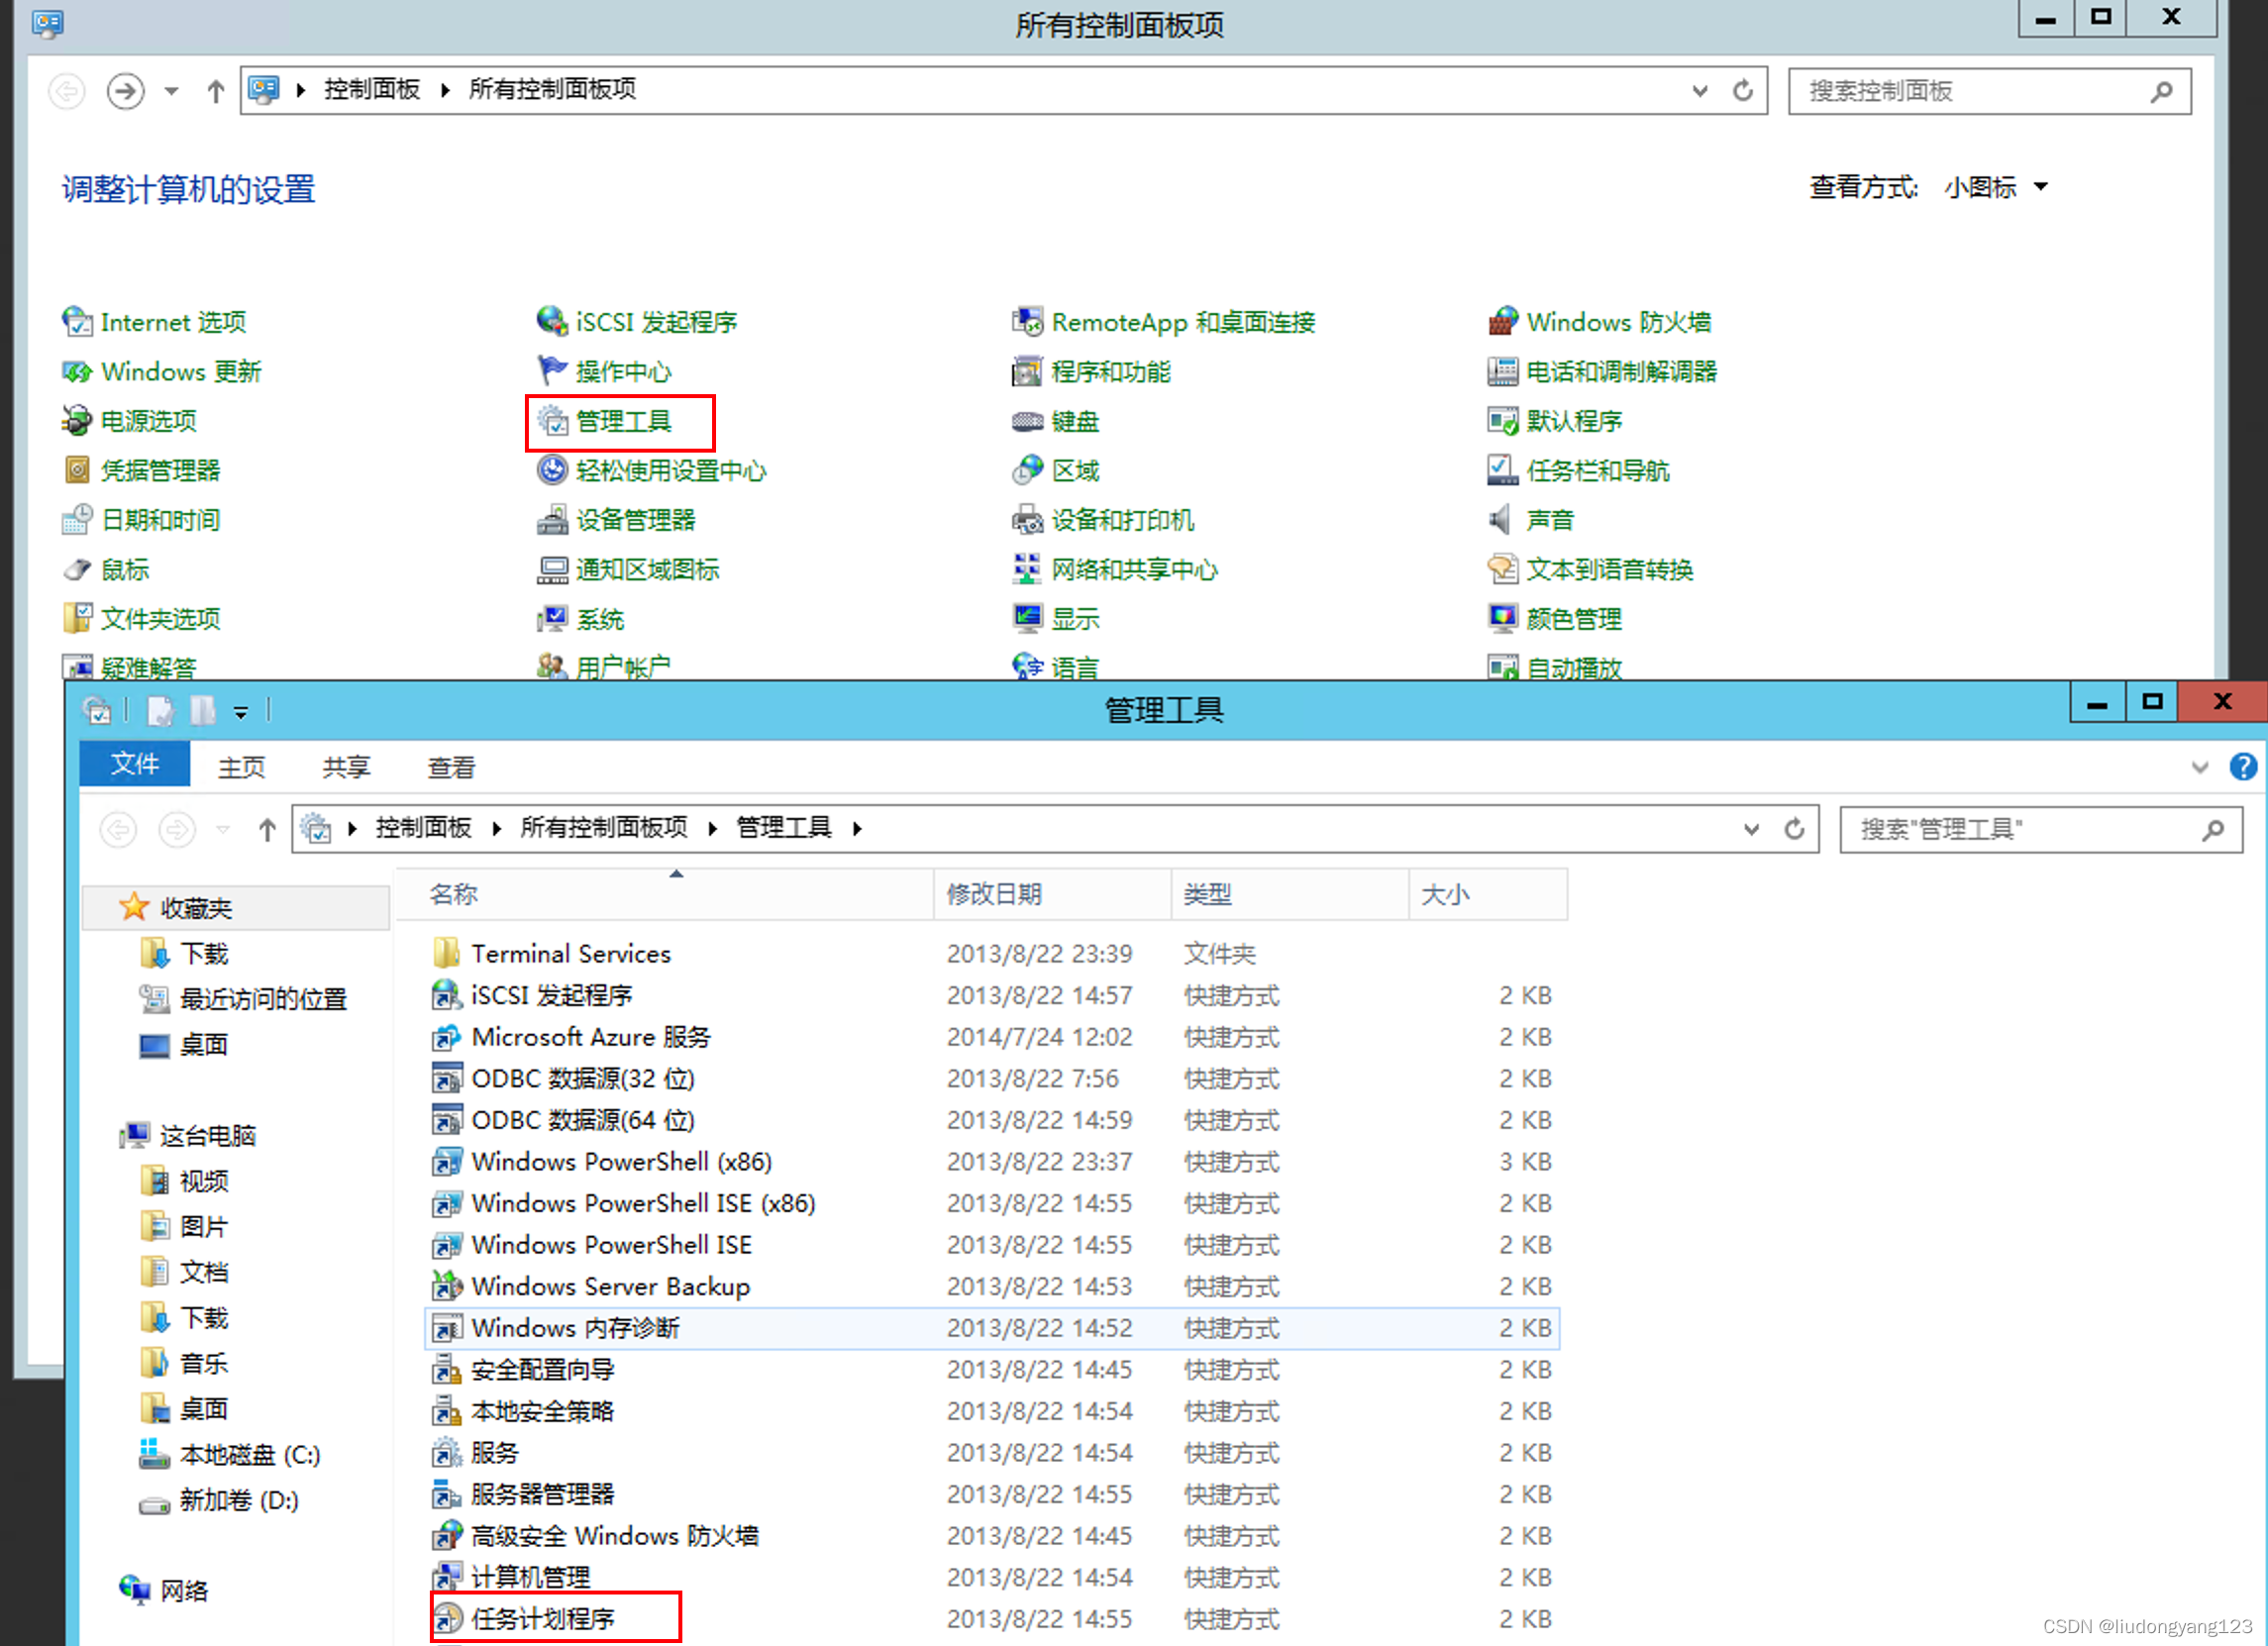
Task: Click 文本到语音转换 icon
Action: (1502, 570)
